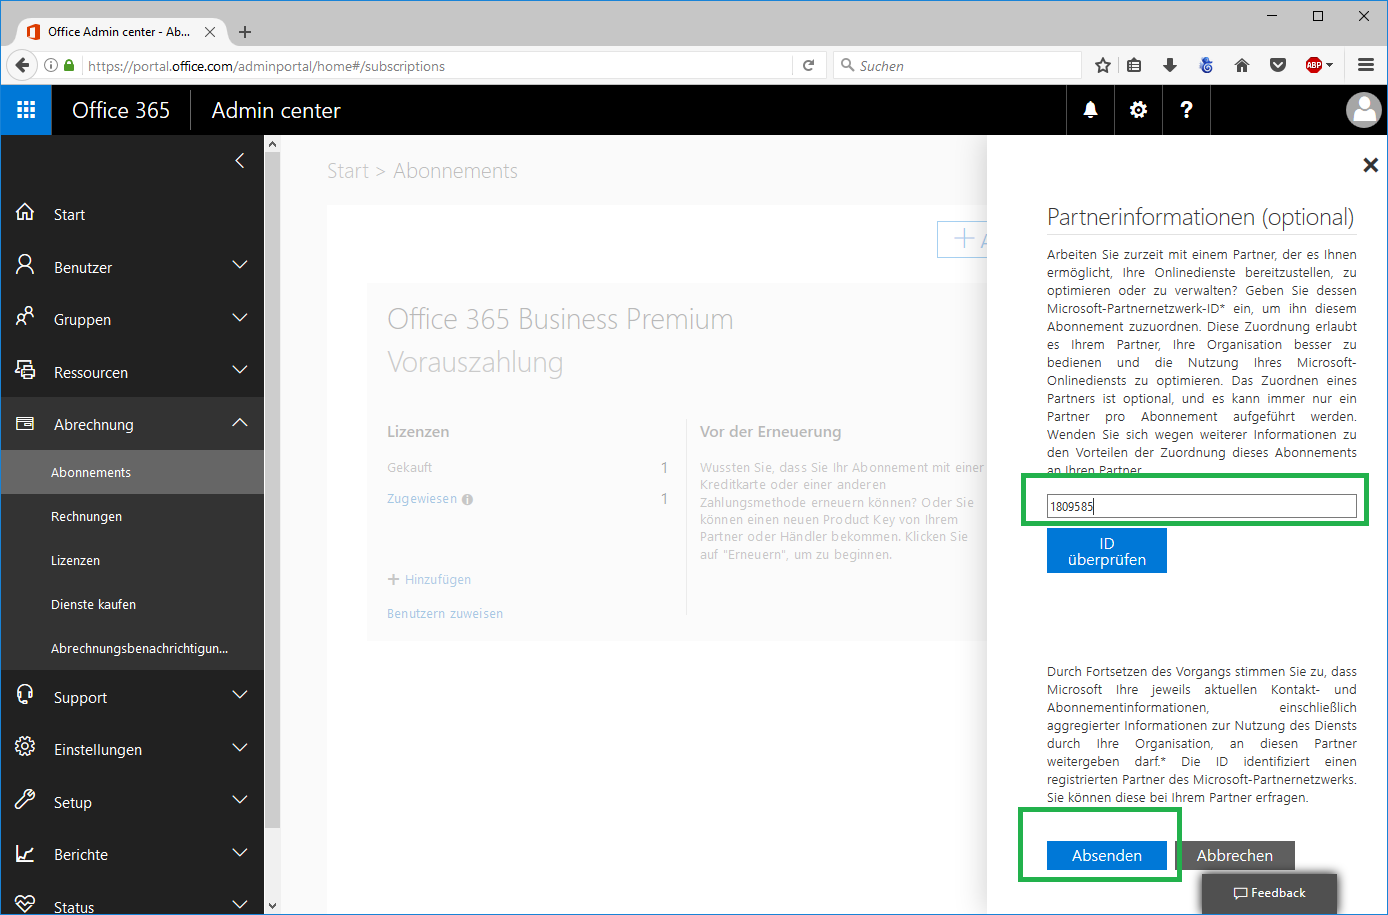Click the ID überprüfen button

tap(1106, 551)
